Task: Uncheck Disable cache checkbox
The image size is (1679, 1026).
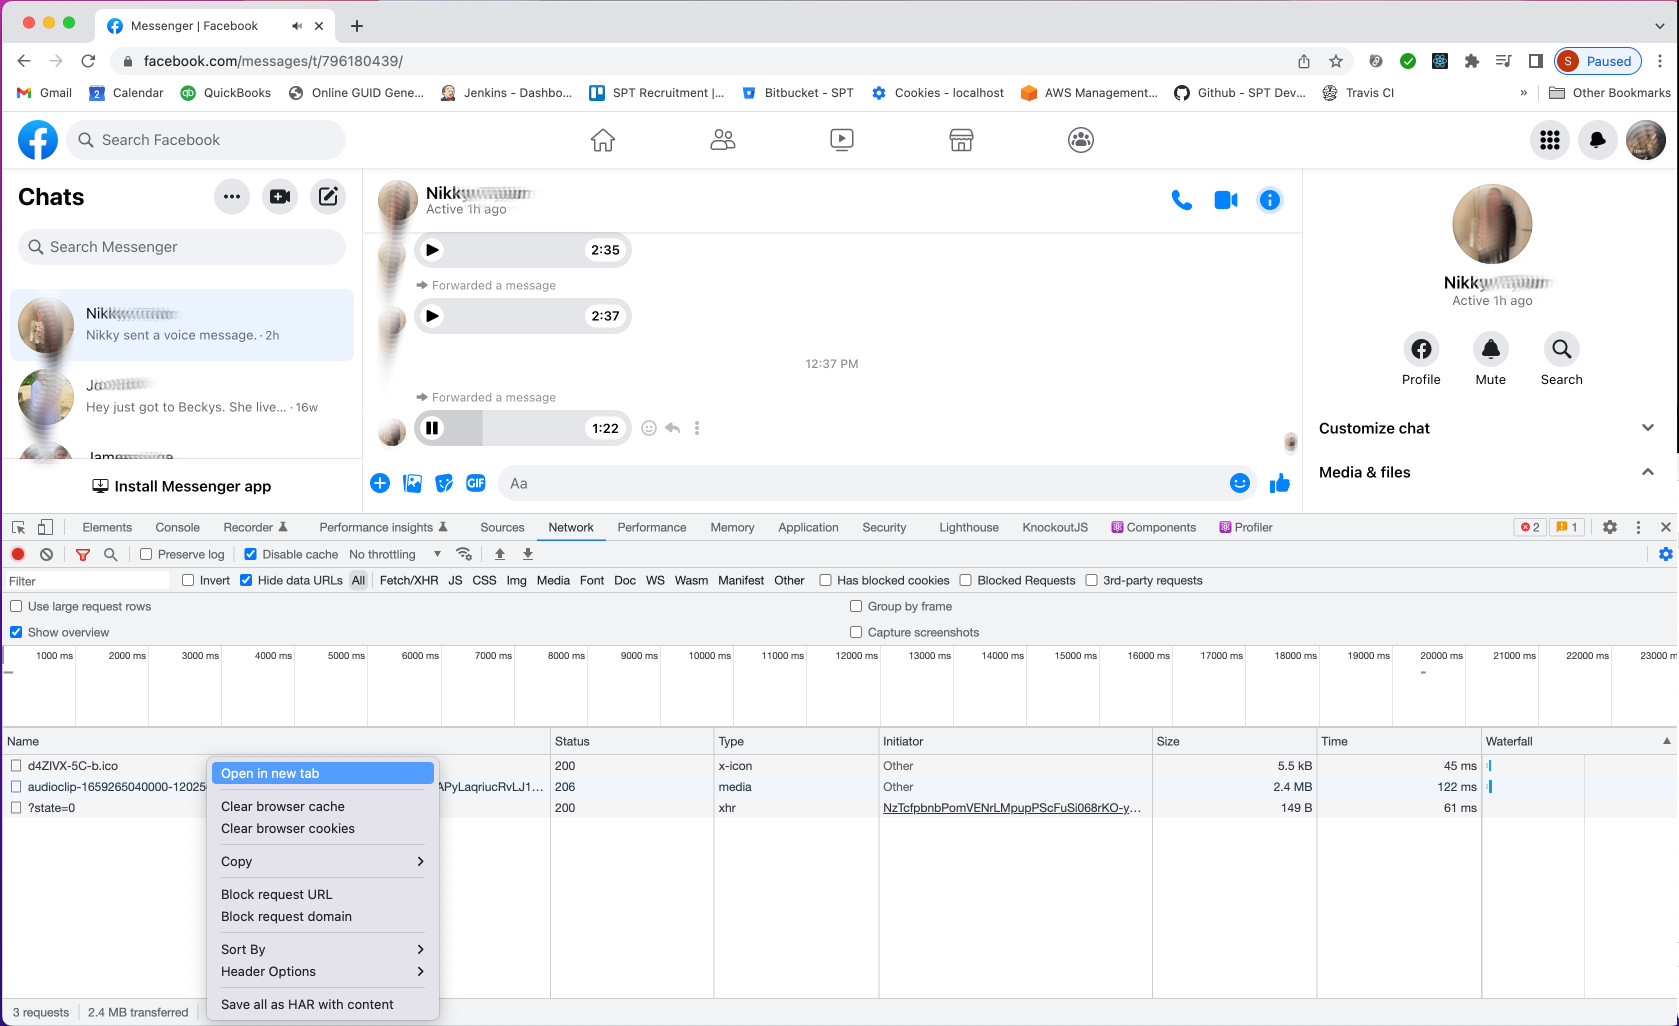Action: (x=251, y=554)
